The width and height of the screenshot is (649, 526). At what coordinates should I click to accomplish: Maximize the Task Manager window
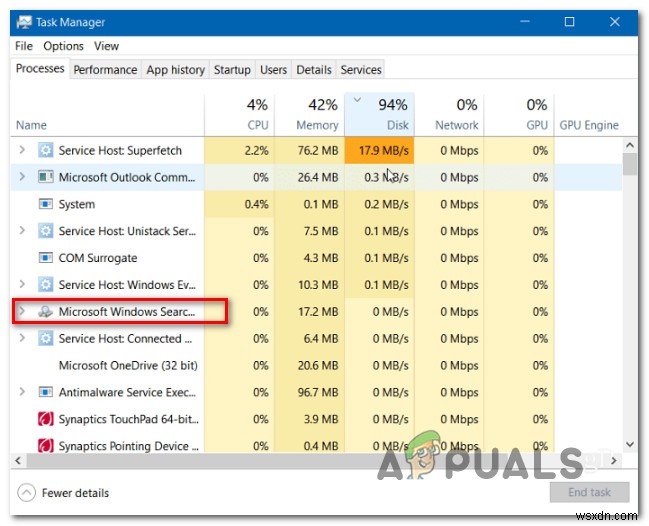click(x=570, y=22)
